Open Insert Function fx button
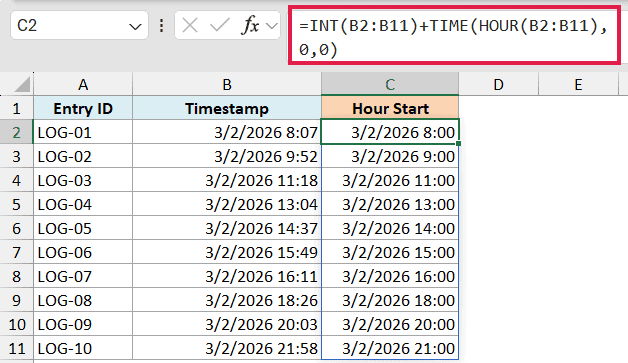The image size is (628, 363). [x=250, y=26]
